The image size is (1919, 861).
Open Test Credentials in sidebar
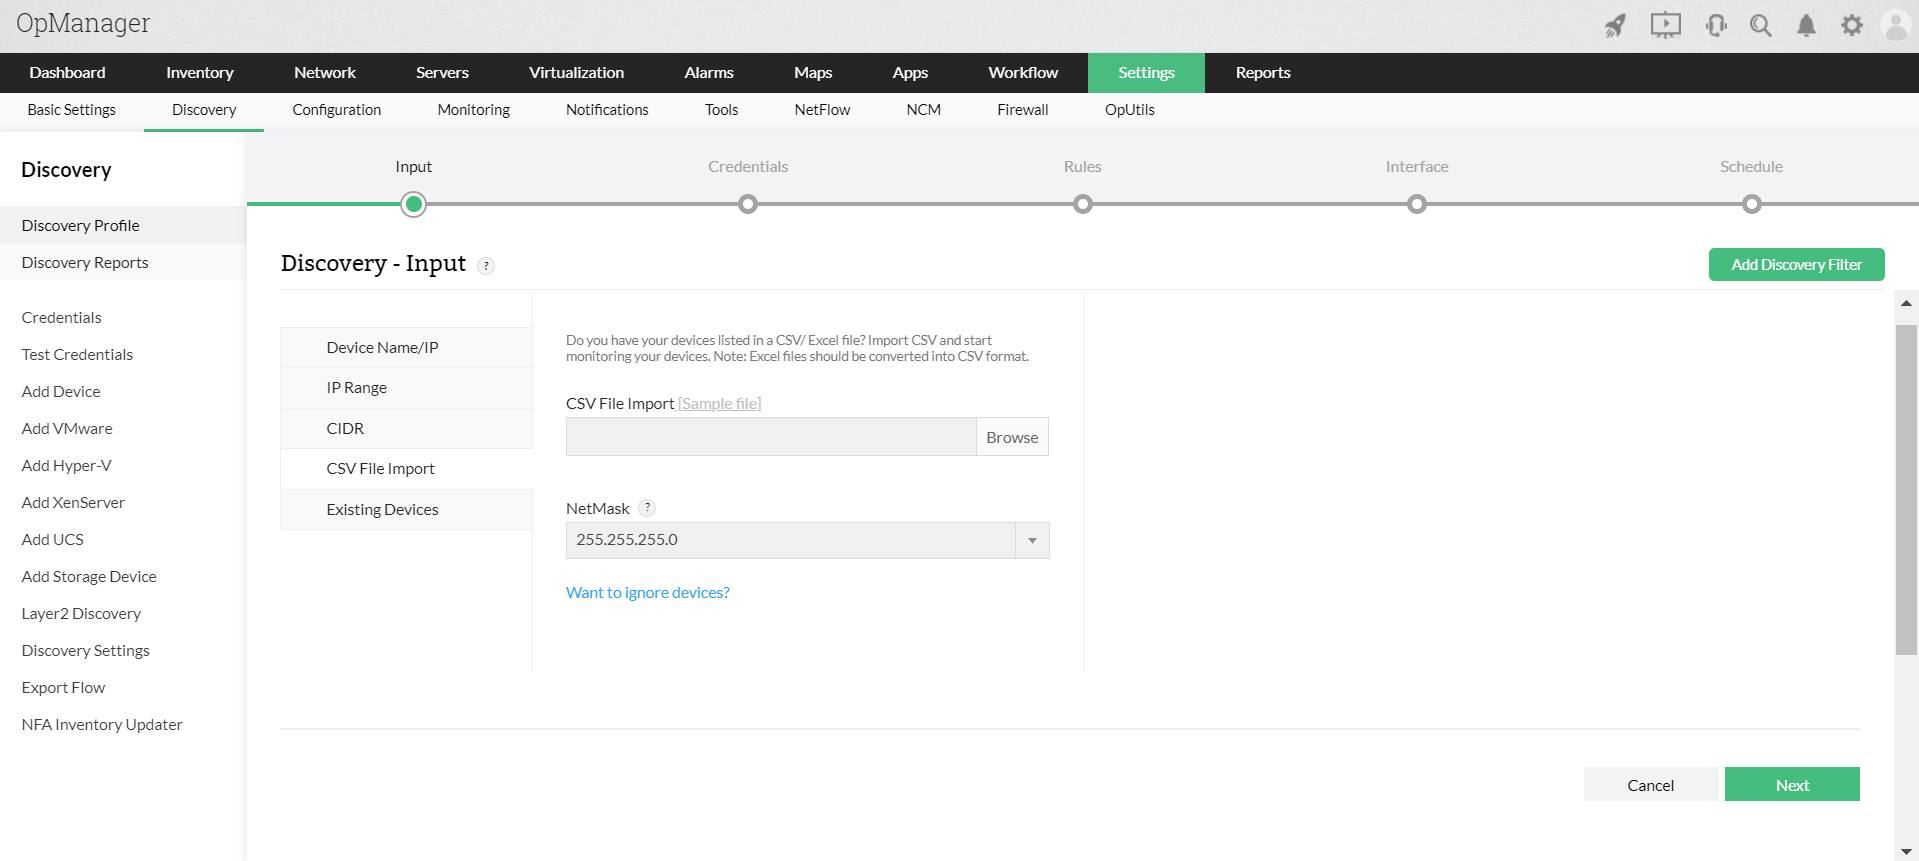77,354
